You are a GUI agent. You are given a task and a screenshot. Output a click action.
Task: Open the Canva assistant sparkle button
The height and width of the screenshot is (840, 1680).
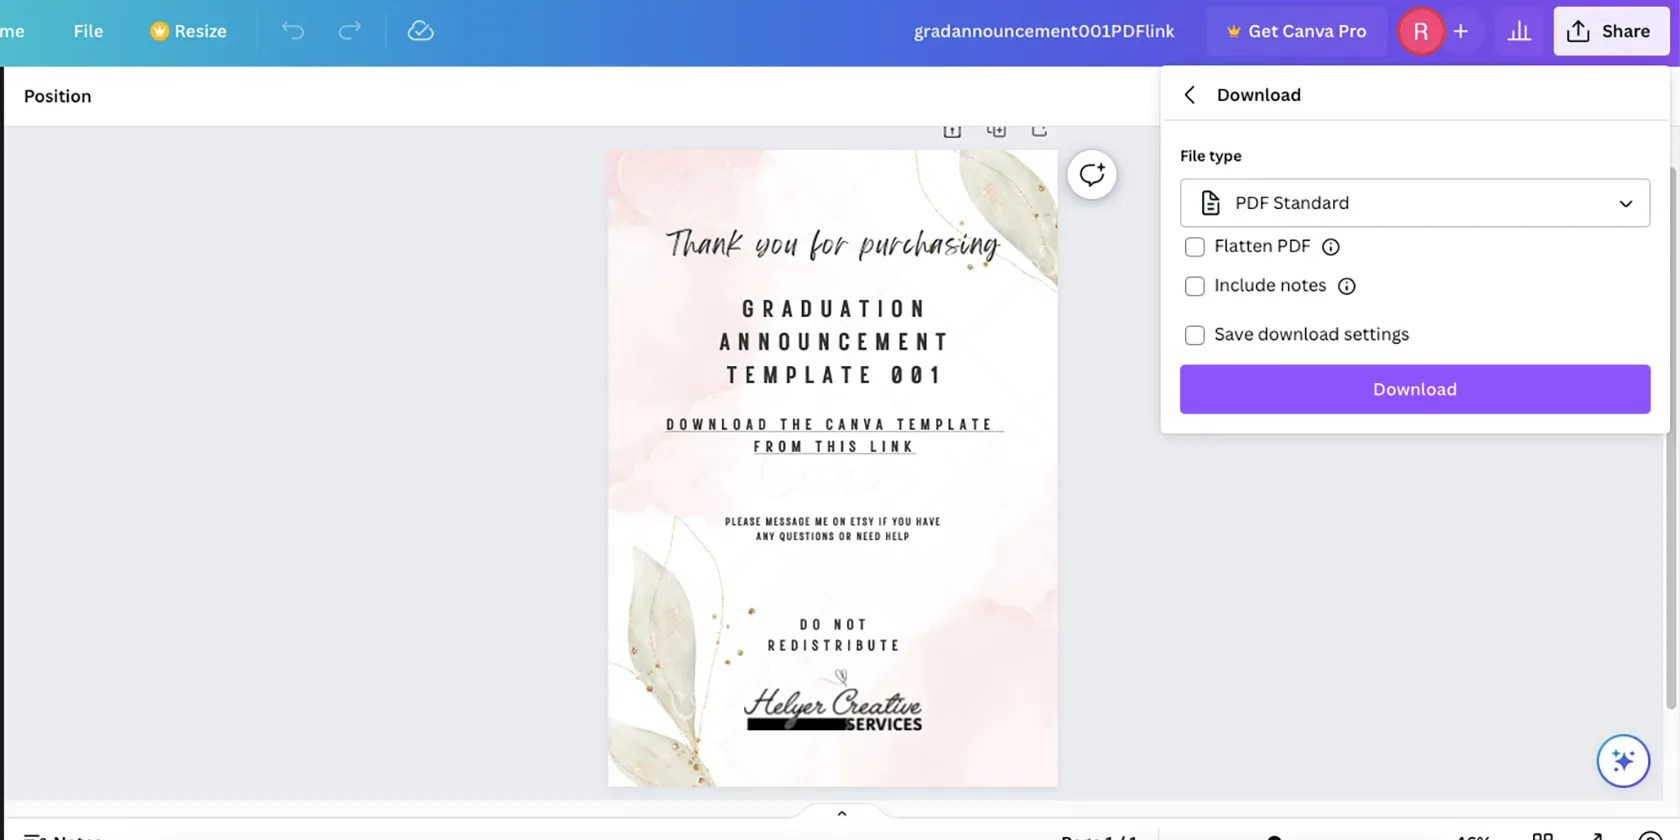point(1623,761)
